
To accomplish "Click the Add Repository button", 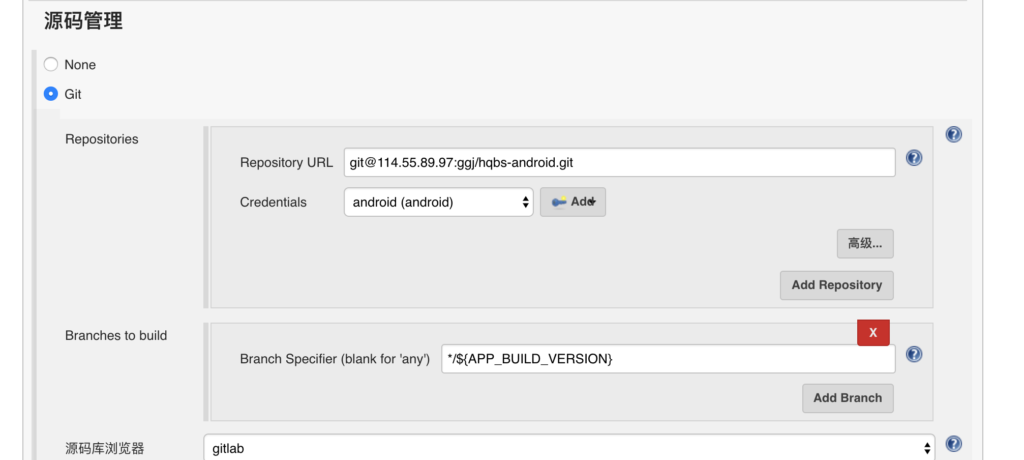I will pos(837,286).
